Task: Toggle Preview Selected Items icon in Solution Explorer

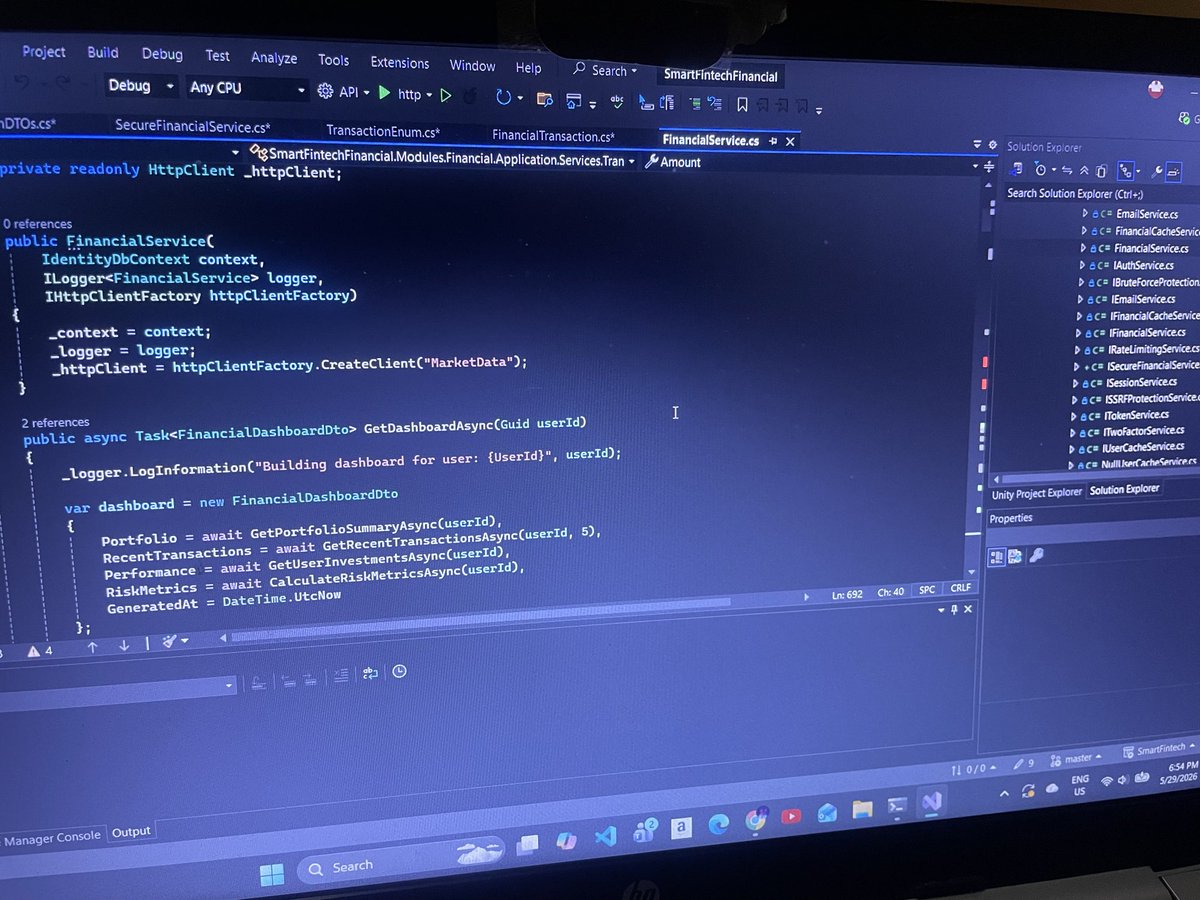Action: (1174, 171)
